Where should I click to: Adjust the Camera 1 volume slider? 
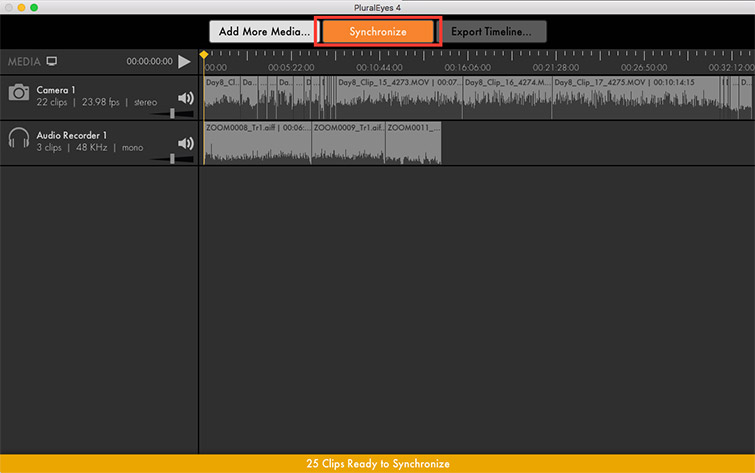(x=173, y=113)
